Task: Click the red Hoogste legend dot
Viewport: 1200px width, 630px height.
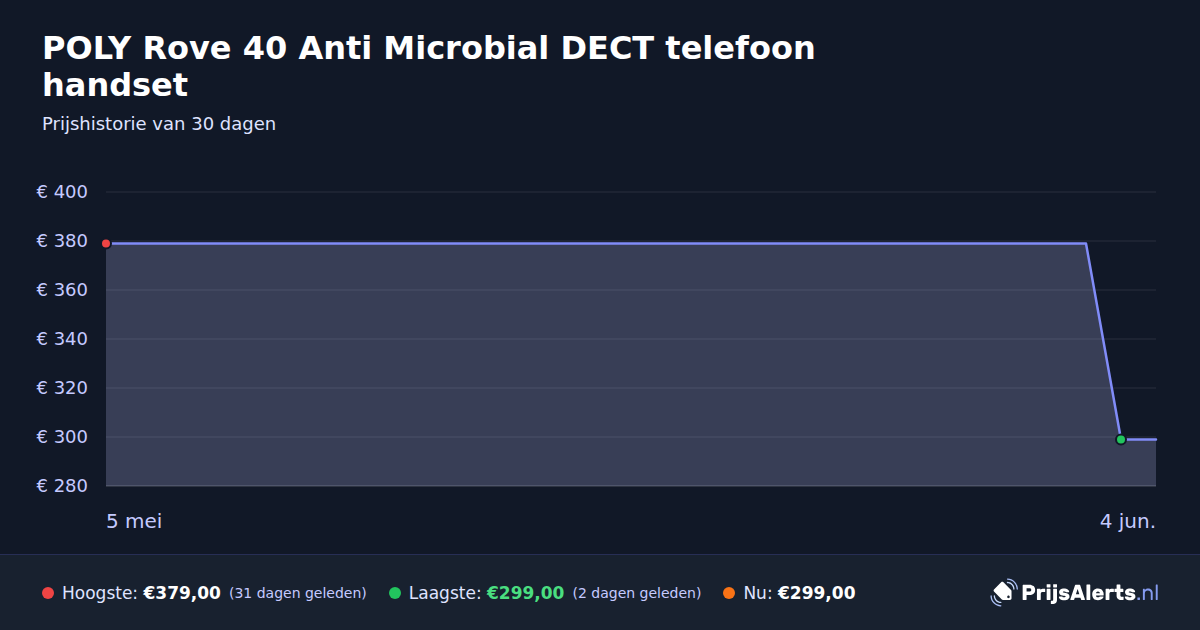Action: point(48,593)
